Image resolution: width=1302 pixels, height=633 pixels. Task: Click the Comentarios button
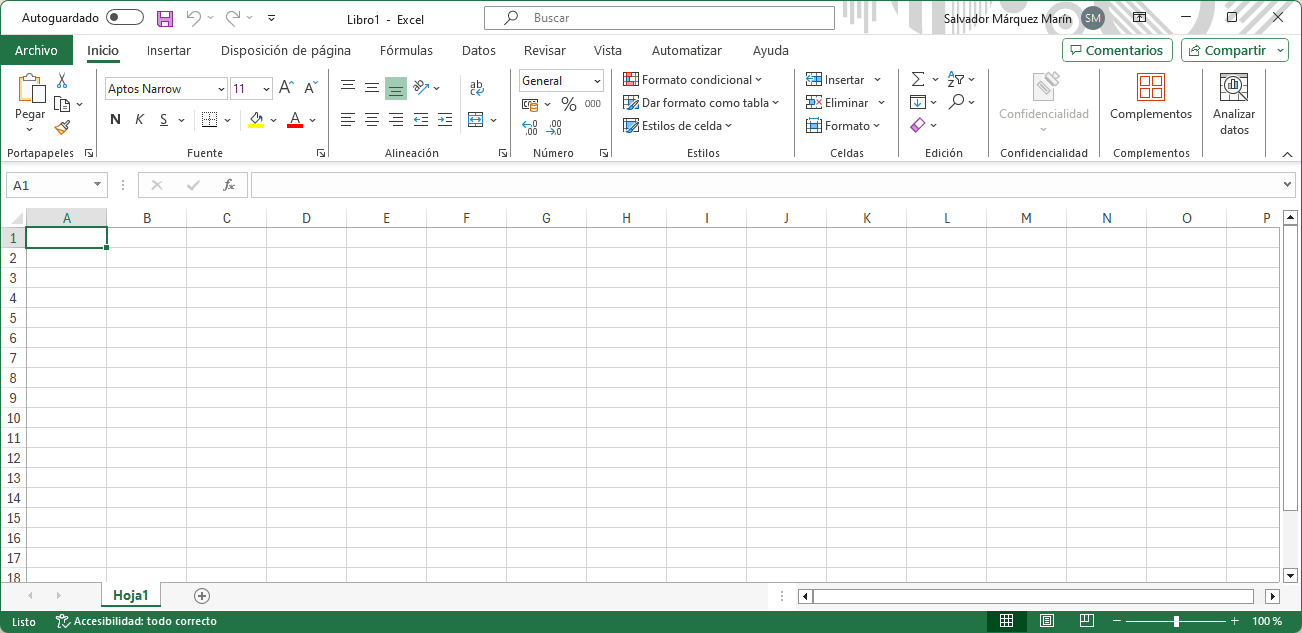(1116, 51)
